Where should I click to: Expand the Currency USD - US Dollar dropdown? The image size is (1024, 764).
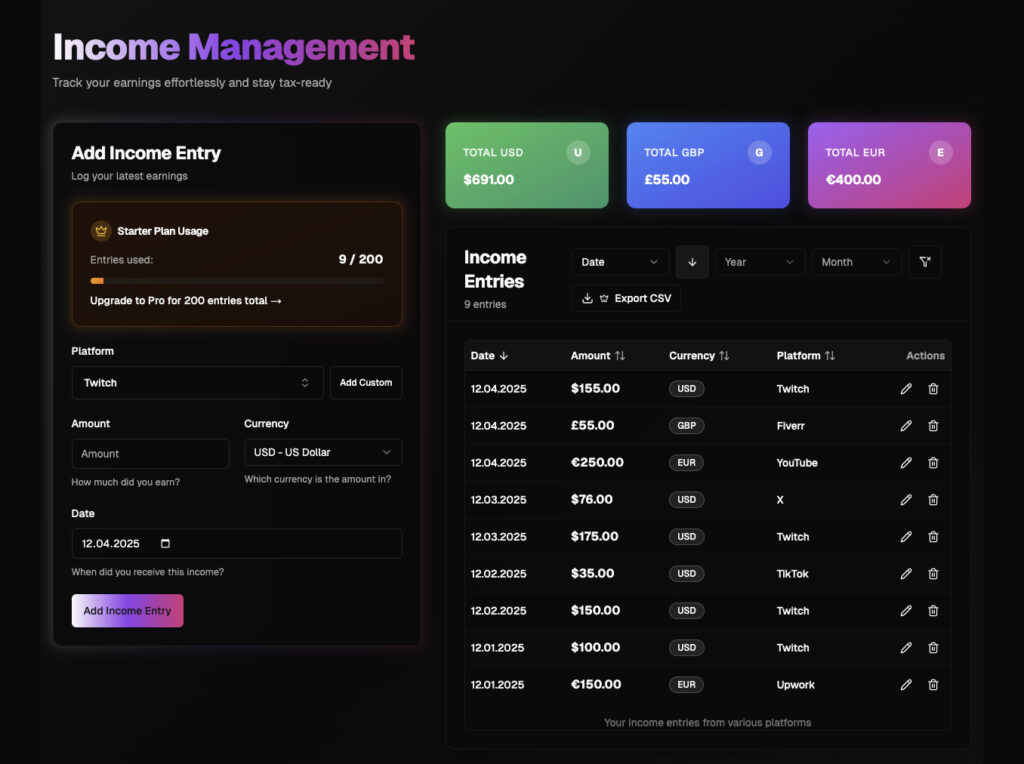coord(323,452)
